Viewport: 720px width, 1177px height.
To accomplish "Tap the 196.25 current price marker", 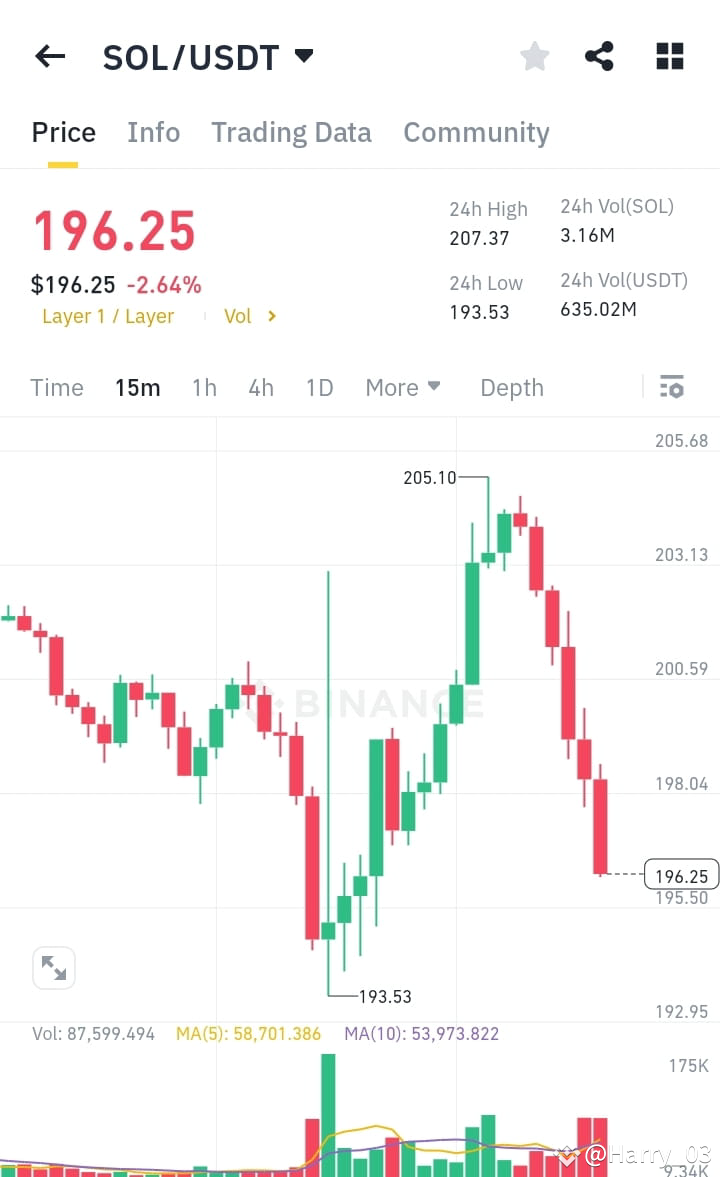I will point(681,874).
